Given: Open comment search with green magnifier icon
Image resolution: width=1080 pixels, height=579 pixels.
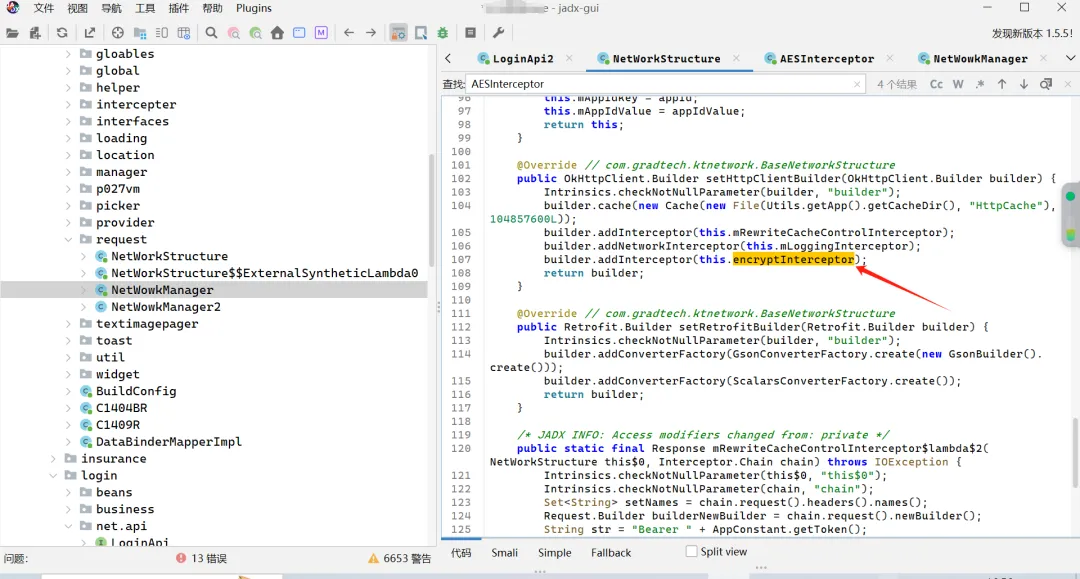Looking at the screenshot, I should point(256,33).
